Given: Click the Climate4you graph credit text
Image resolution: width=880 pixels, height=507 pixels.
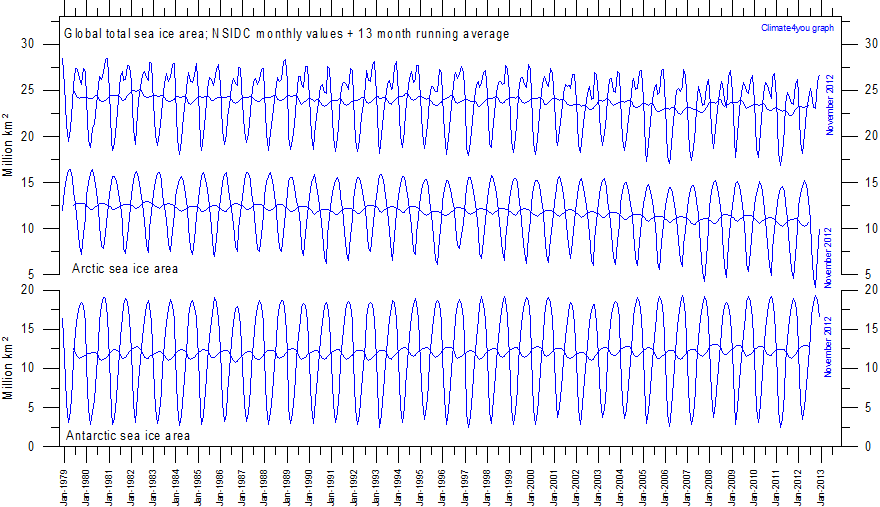Looking at the screenshot, I should tap(796, 28).
